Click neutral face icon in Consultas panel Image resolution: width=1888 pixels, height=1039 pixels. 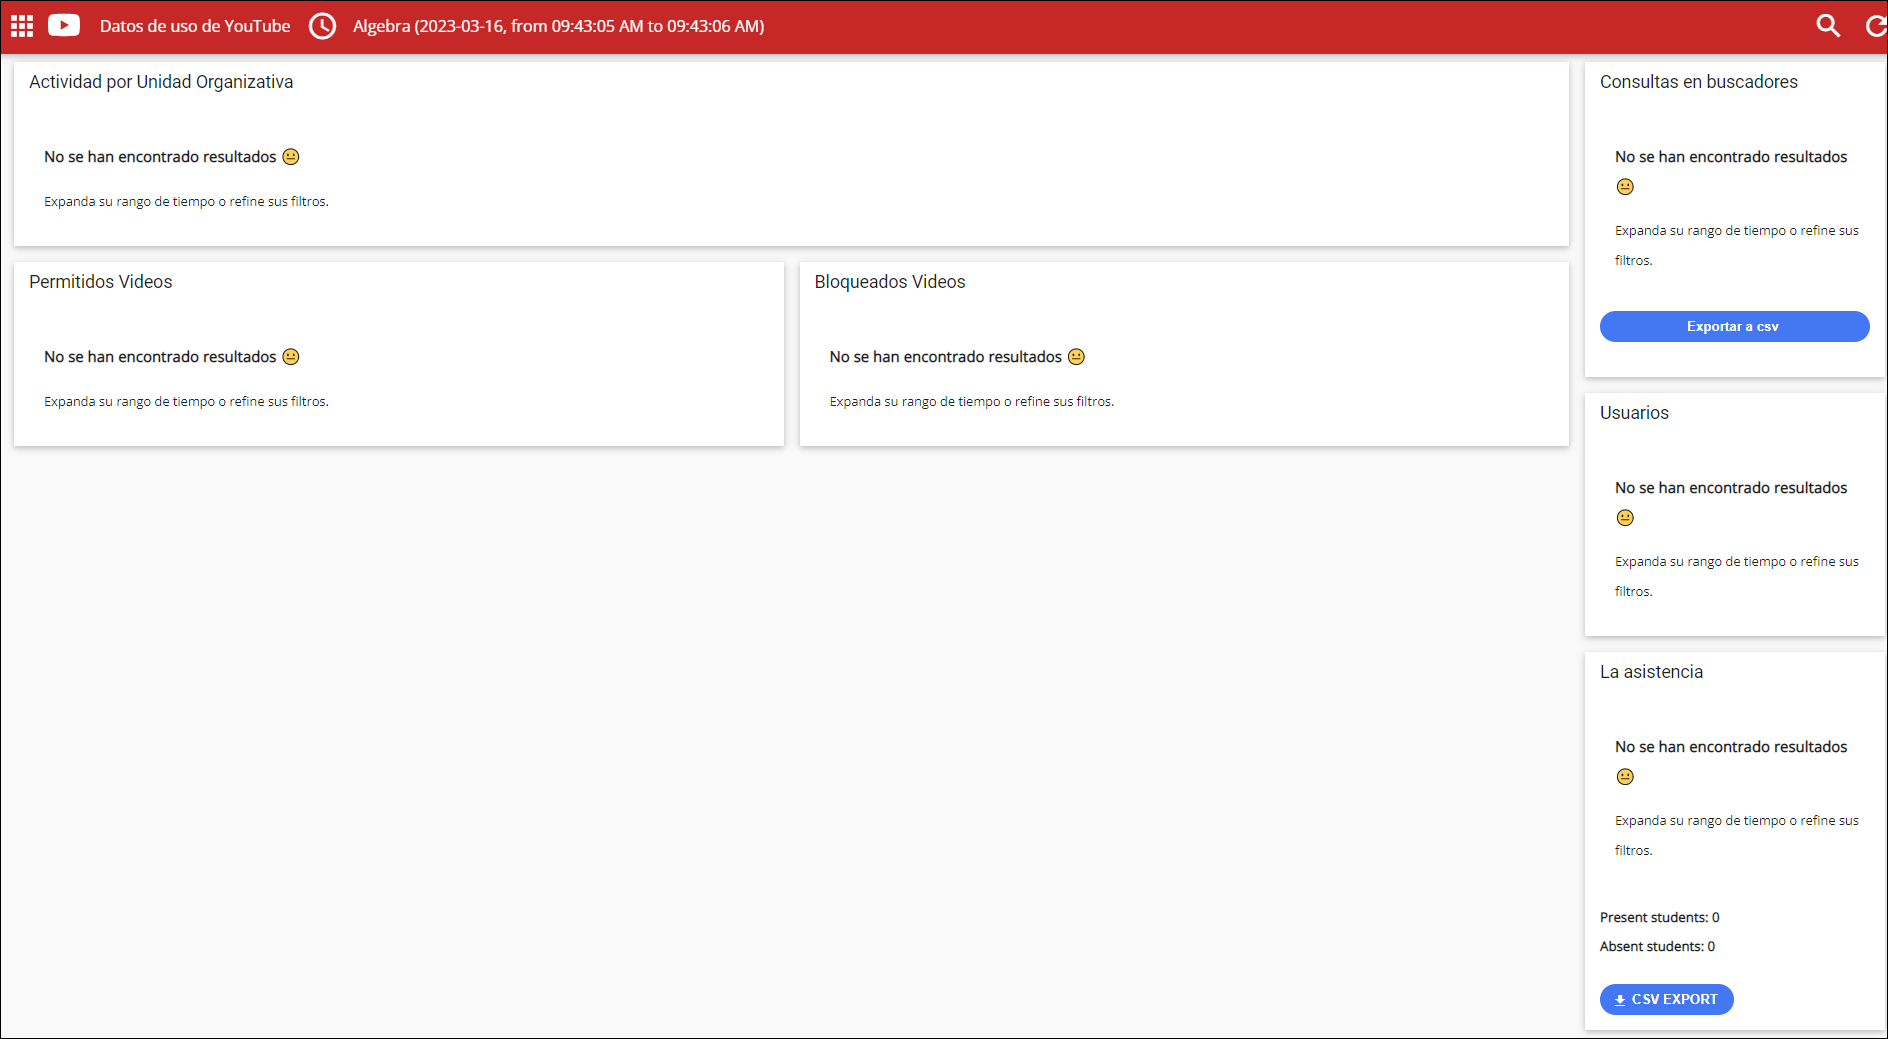1625,187
